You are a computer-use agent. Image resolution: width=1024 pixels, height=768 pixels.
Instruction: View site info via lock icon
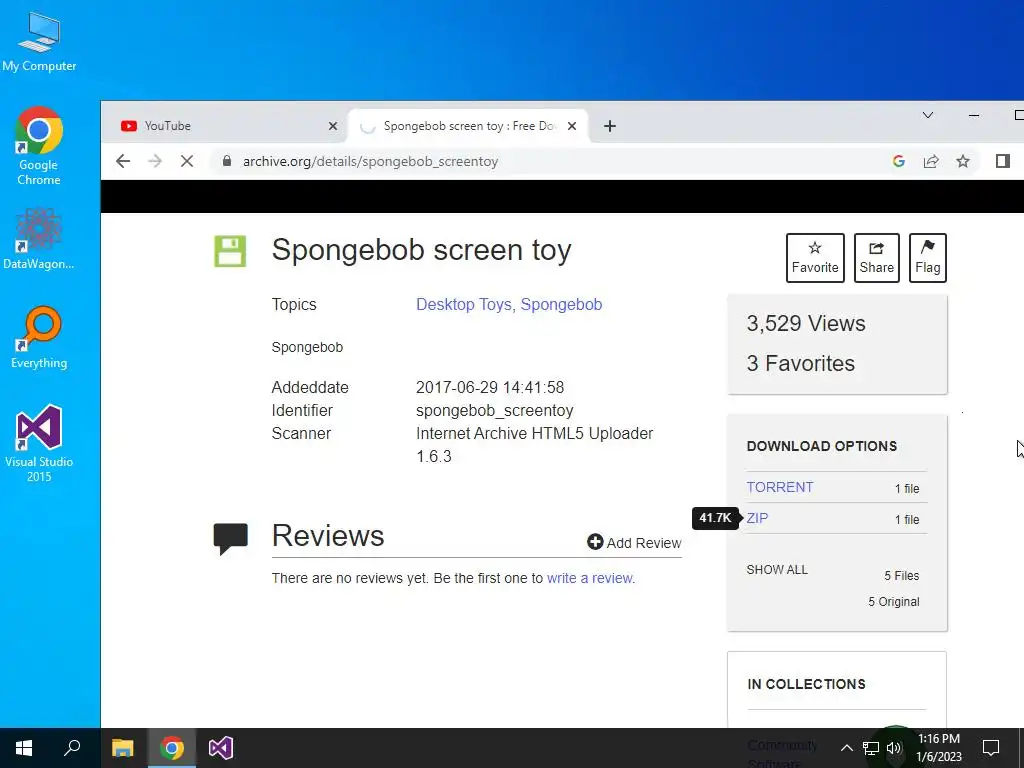(x=227, y=161)
